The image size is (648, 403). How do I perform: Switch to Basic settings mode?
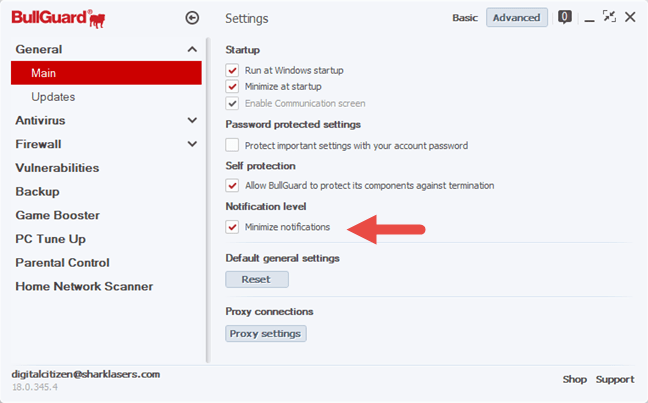click(x=465, y=18)
